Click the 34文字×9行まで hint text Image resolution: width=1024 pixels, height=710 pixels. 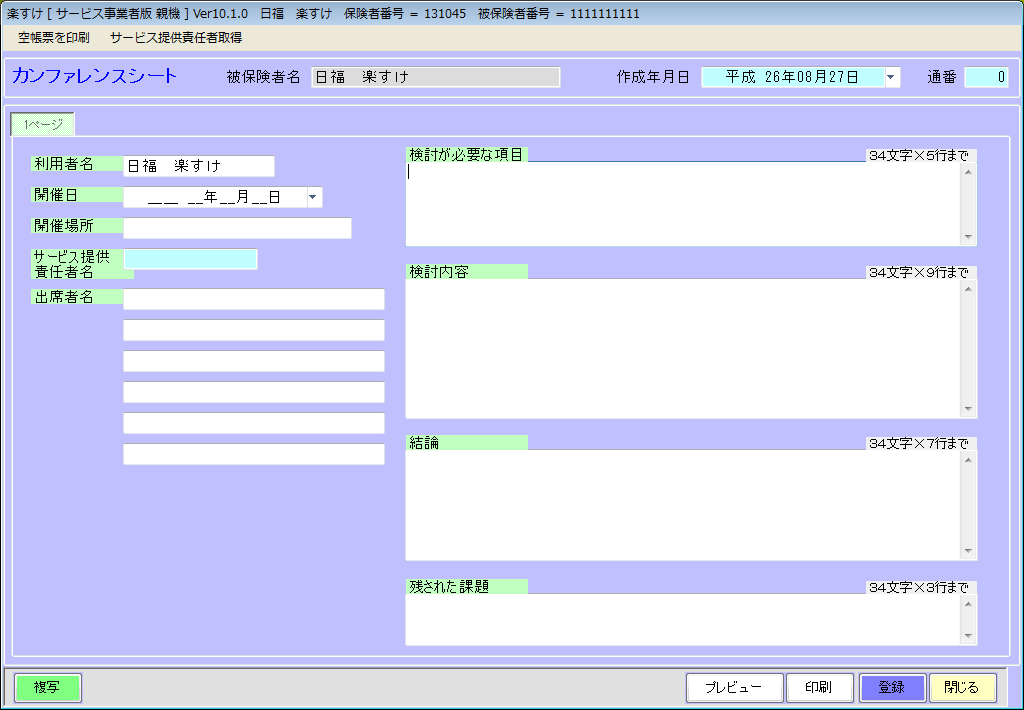tap(919, 272)
